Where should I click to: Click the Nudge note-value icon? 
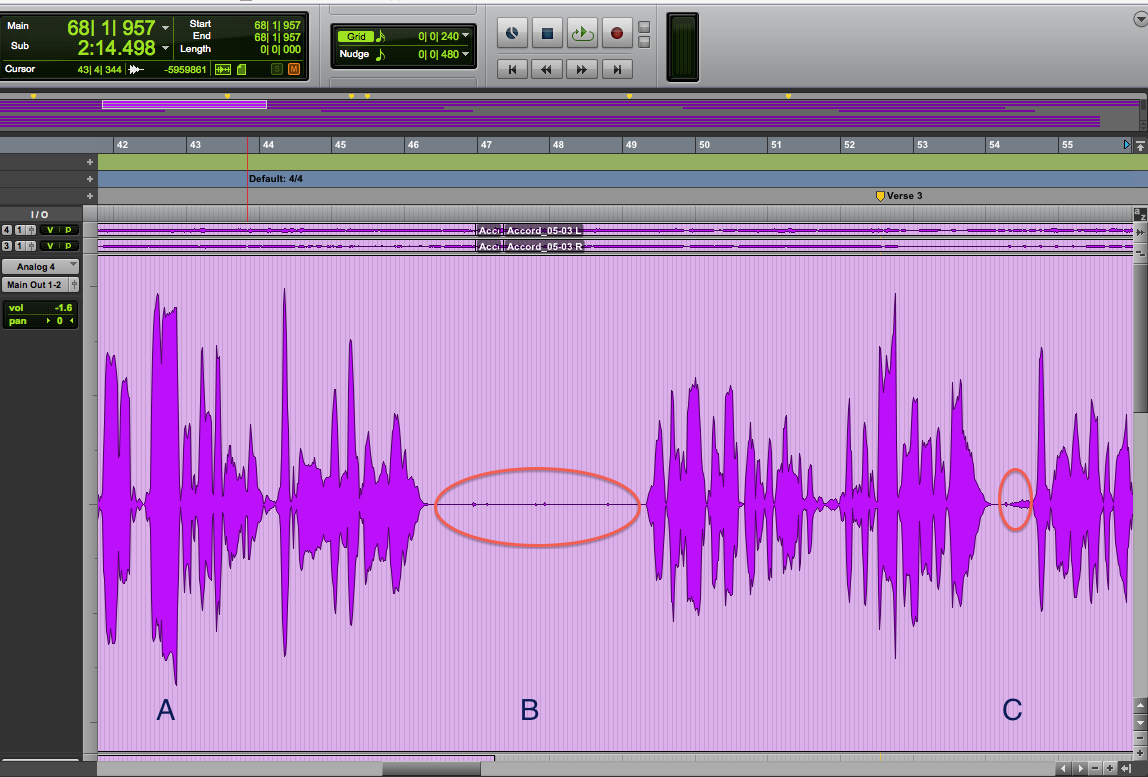coord(381,54)
